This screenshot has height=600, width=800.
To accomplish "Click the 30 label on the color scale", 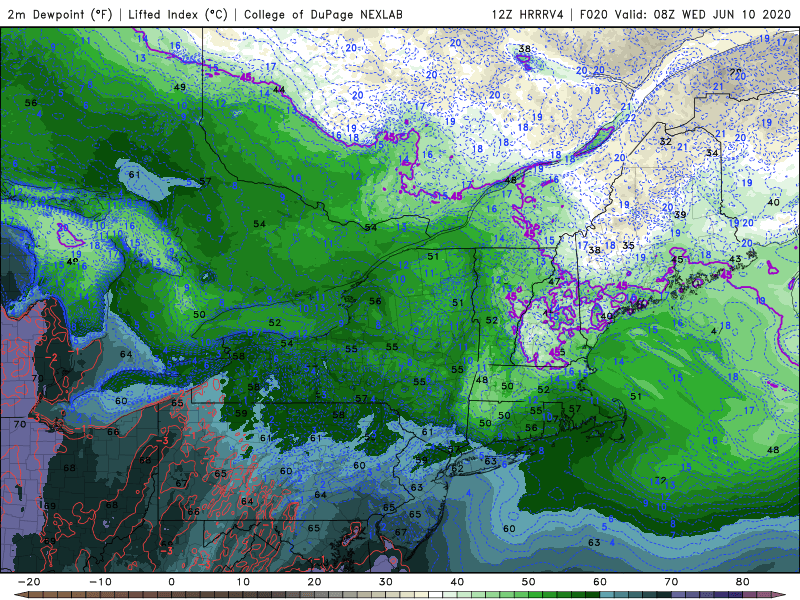I will 386,582.
